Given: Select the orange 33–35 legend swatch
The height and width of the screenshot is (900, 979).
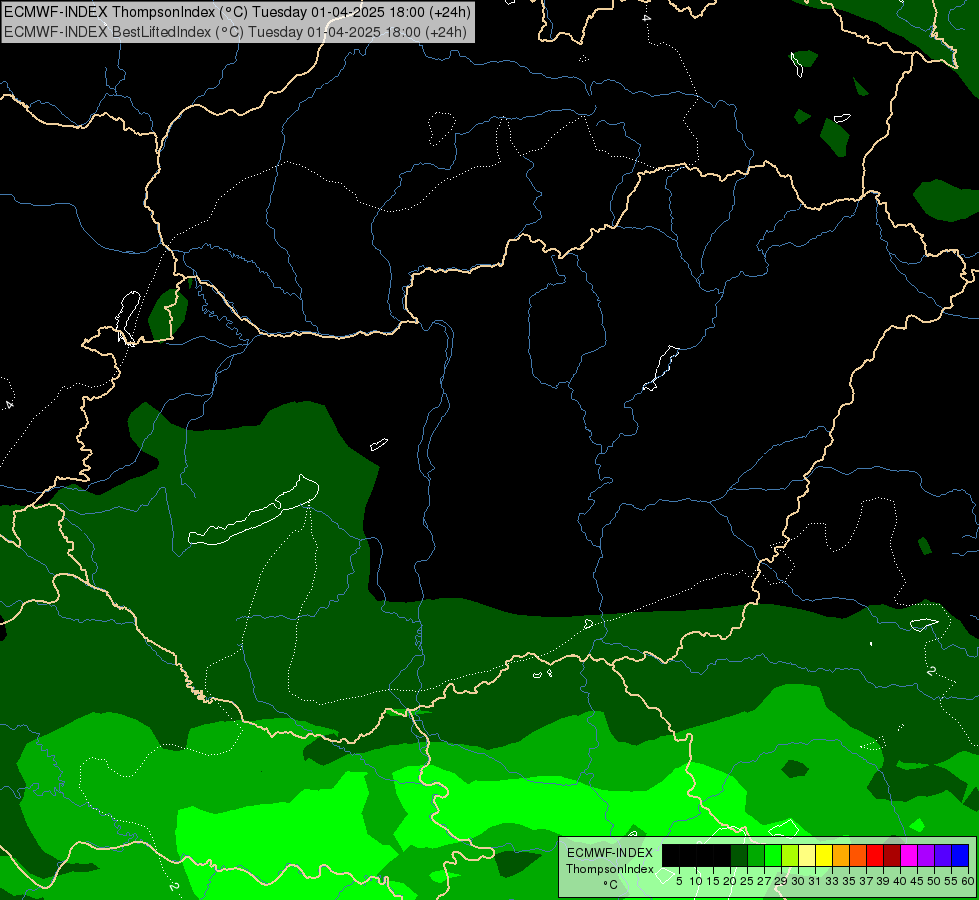Looking at the screenshot, I should 841,855.
